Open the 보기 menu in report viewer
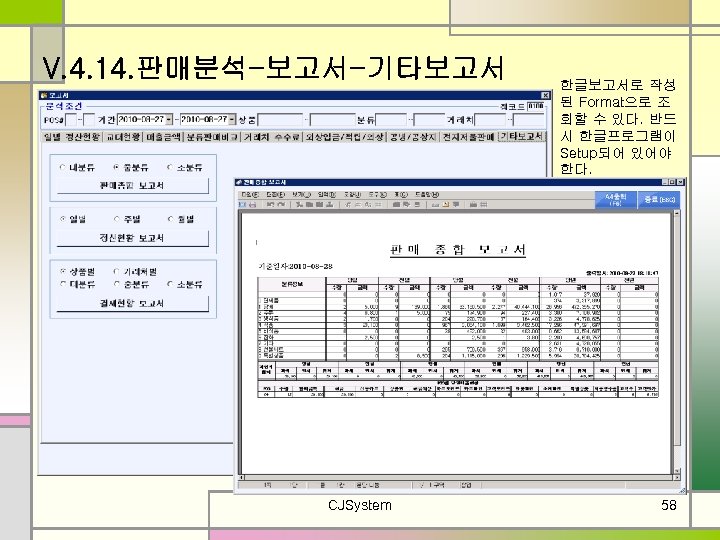The width and height of the screenshot is (720, 540). [302, 195]
